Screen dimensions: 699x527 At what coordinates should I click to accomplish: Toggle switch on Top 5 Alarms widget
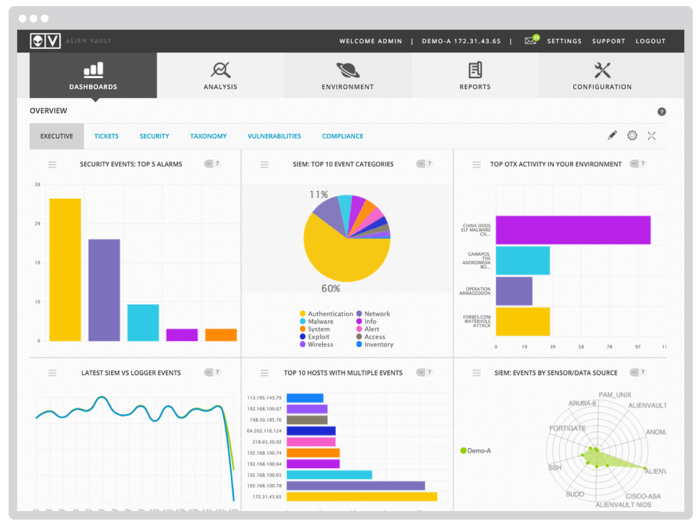coord(209,164)
